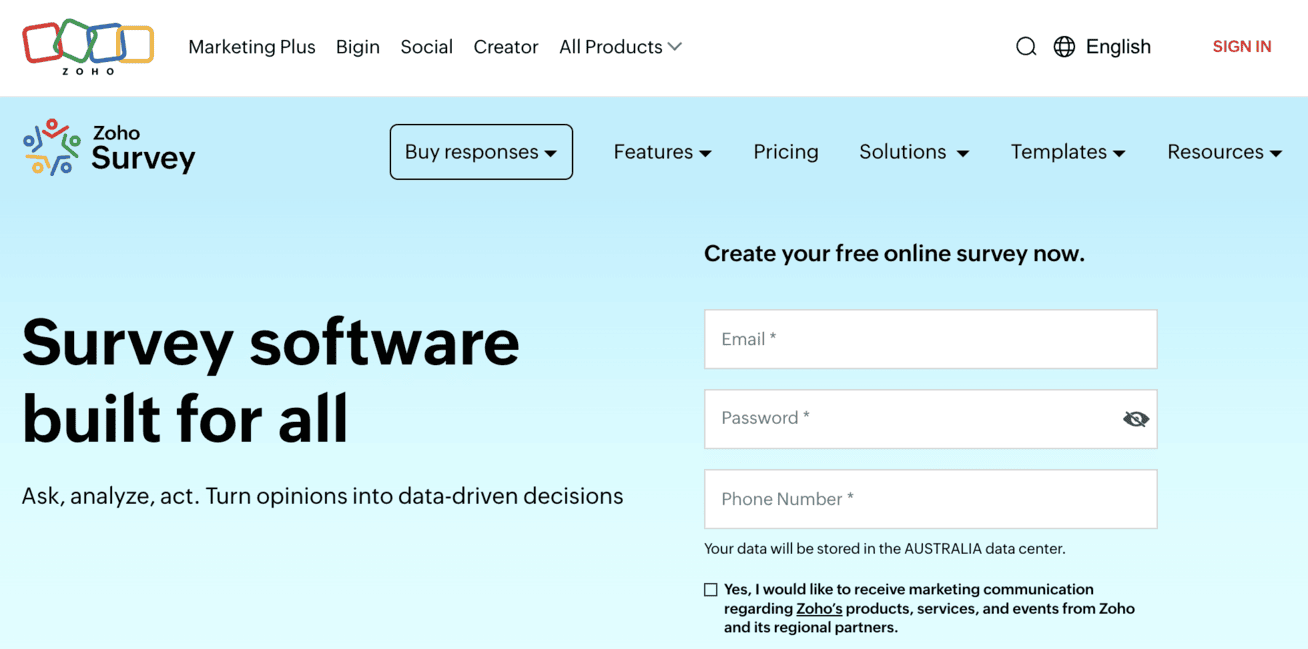Open Bigin in top navigation

pyautogui.click(x=358, y=47)
